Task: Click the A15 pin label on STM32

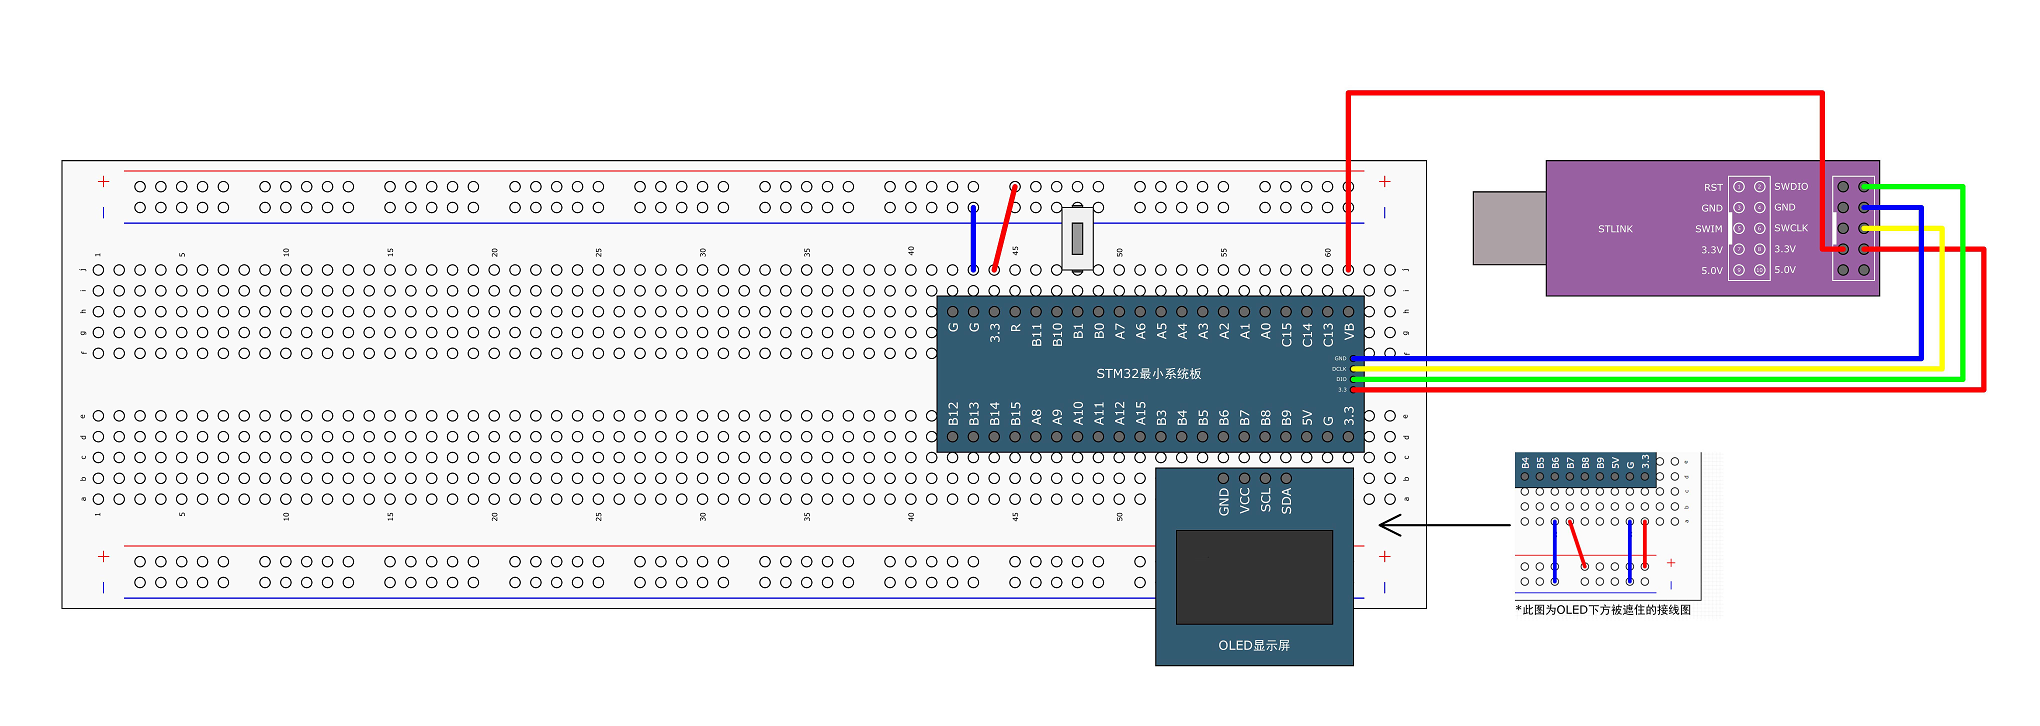Action: (1141, 414)
